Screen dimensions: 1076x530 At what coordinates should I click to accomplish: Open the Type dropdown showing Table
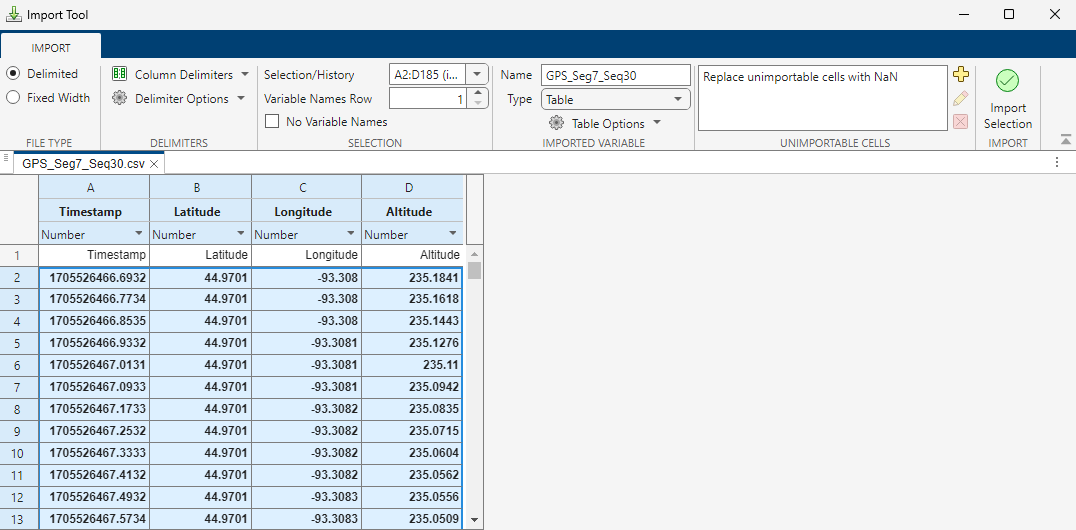point(615,99)
